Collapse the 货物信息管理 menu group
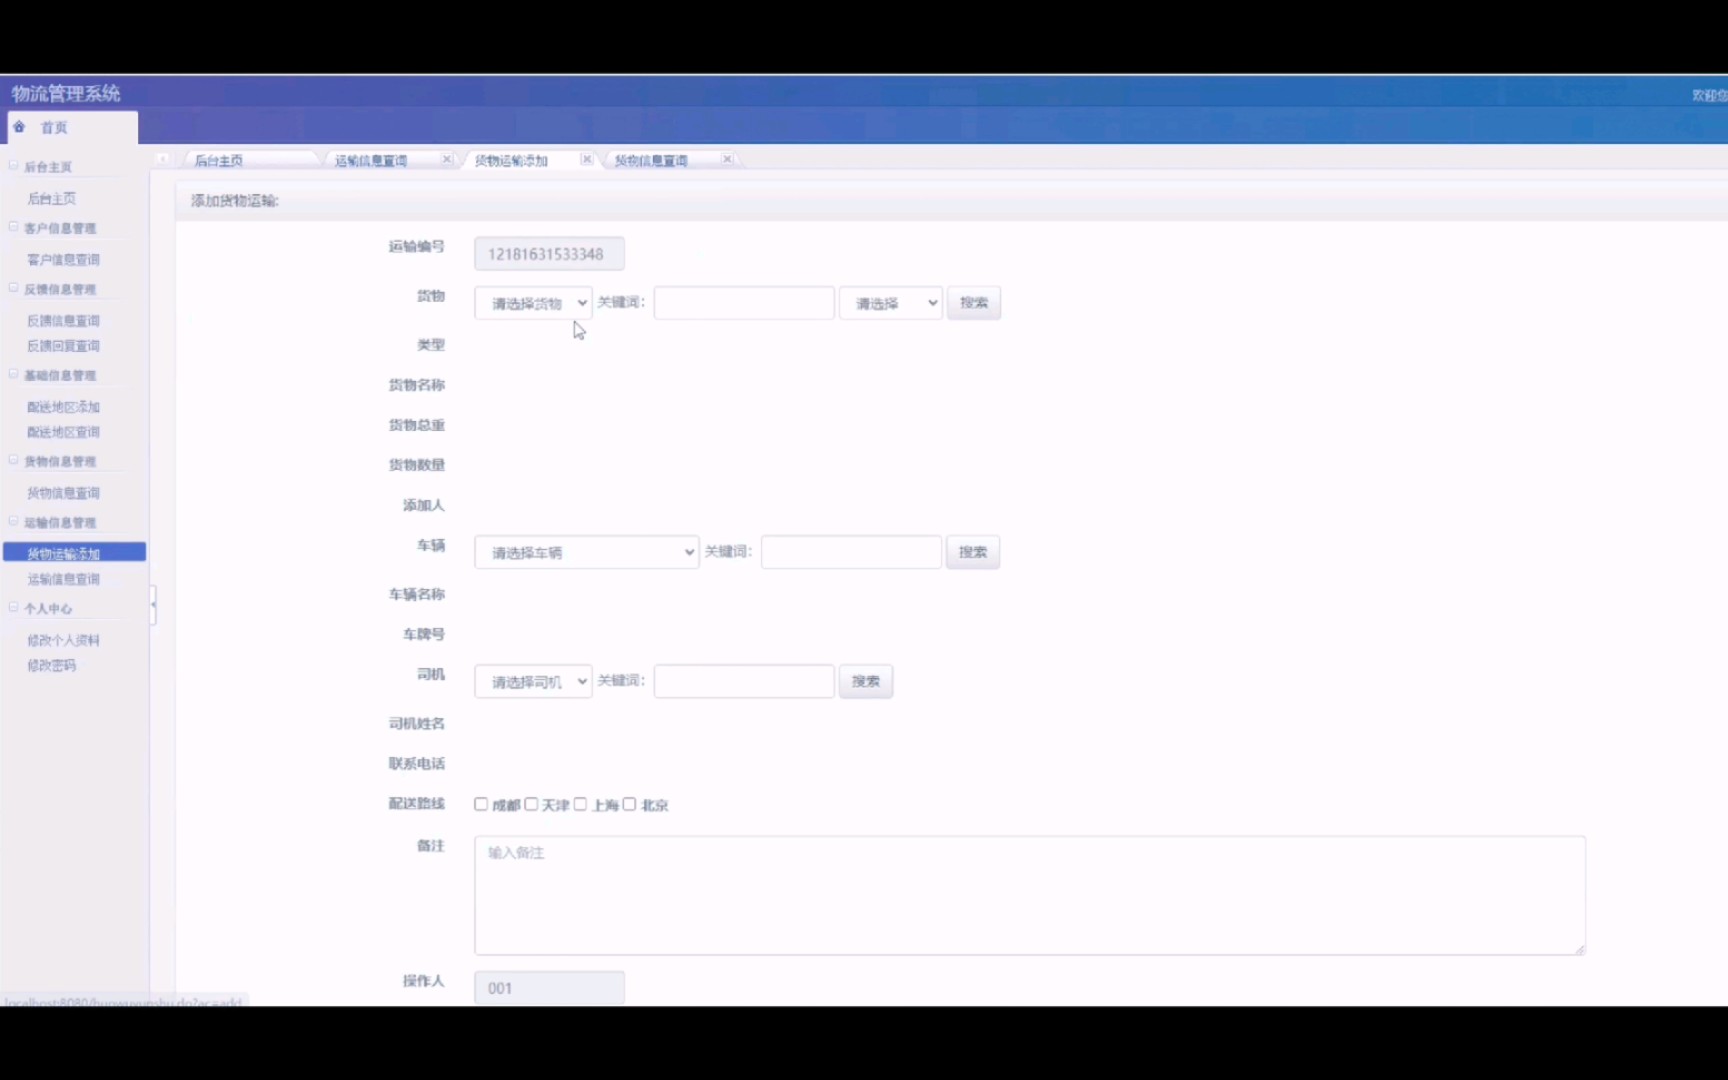Viewport: 1728px width, 1080px height. tap(13, 460)
